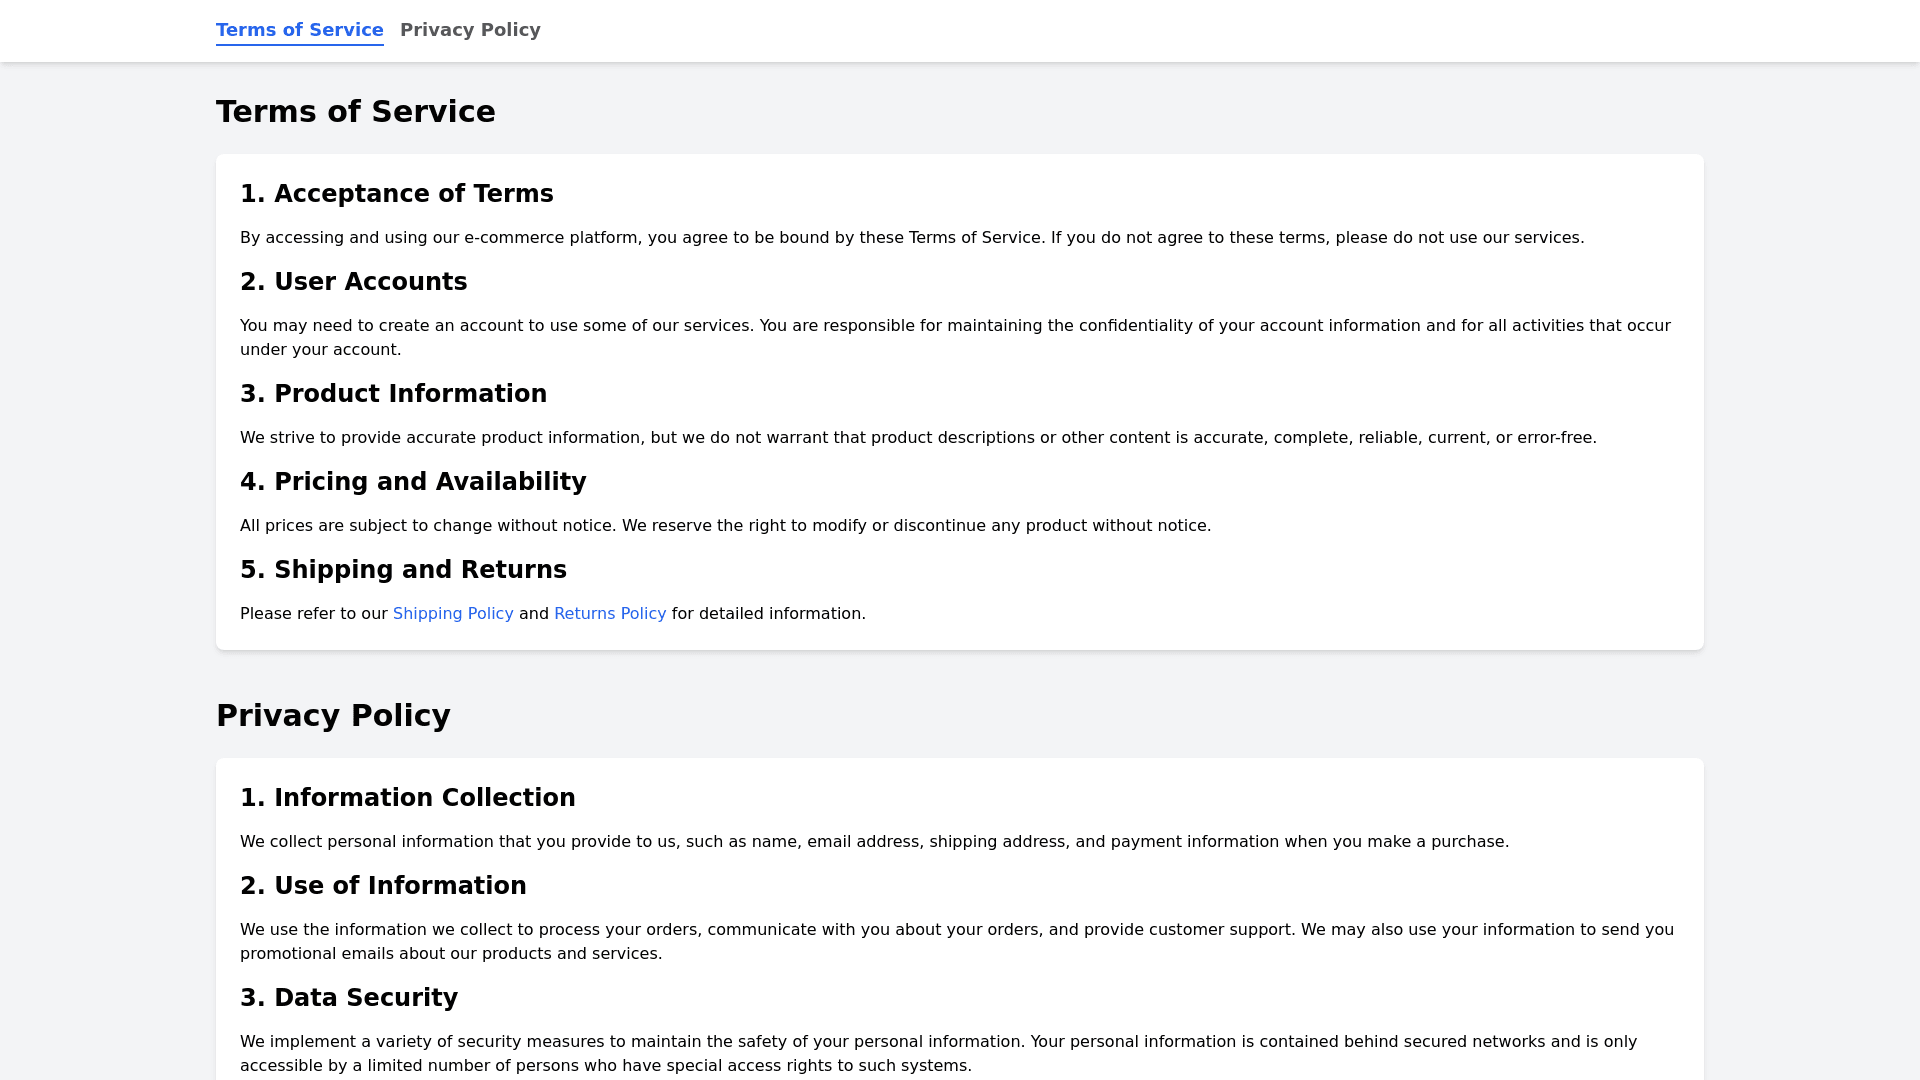Click the large Privacy Policy section title
Screen dimensions: 1920x1080
point(333,716)
